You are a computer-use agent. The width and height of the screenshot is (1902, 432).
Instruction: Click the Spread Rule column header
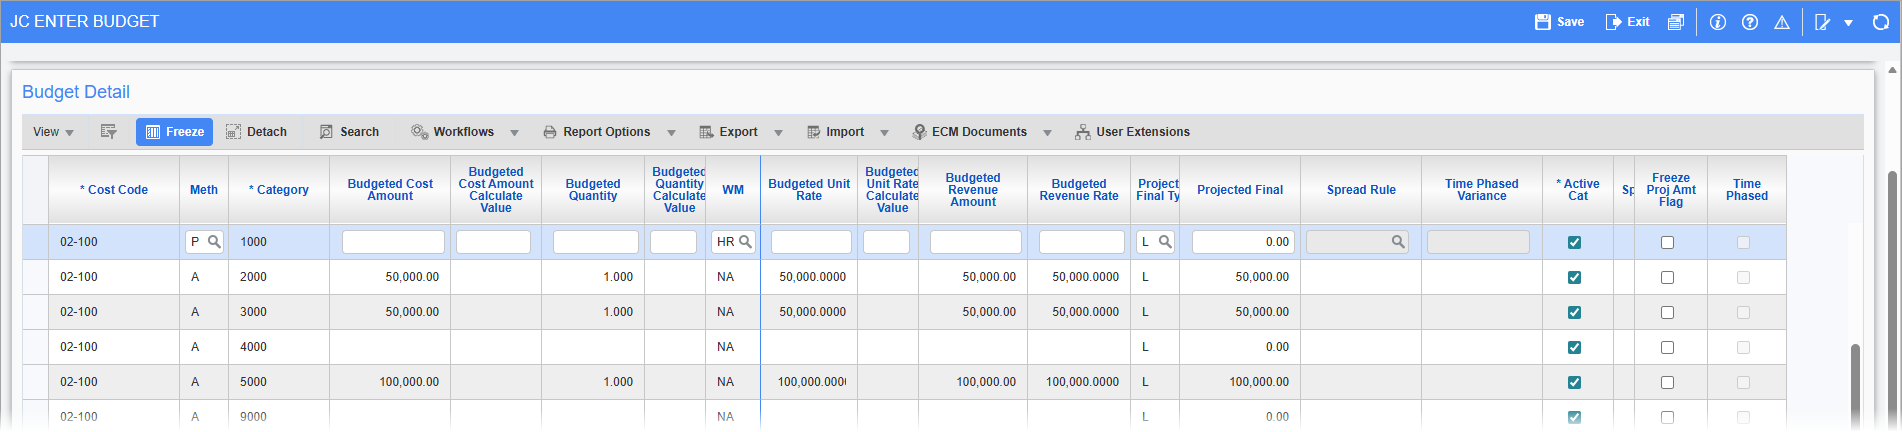(x=1361, y=190)
